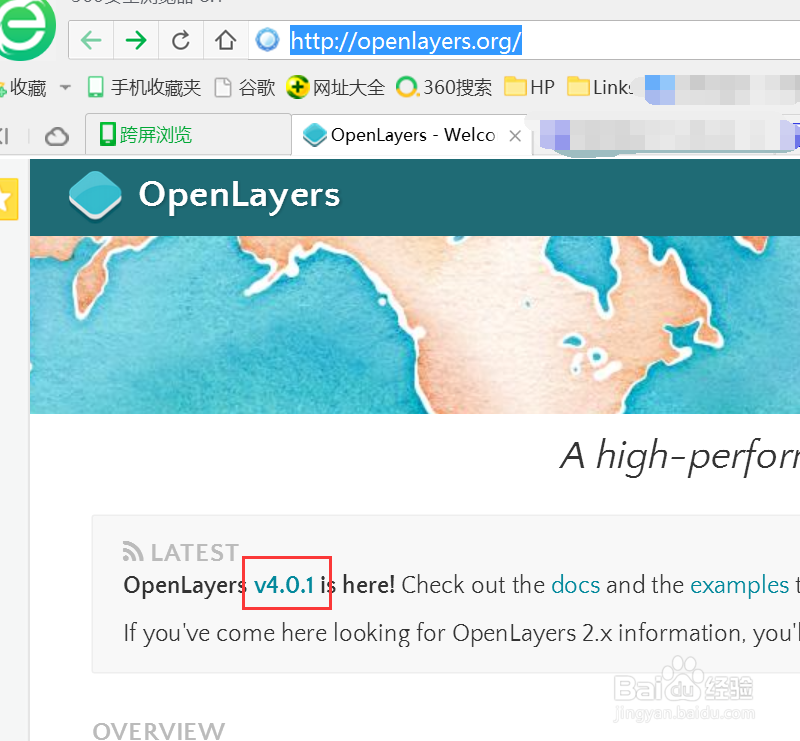Switch to the 跨屏浏览 tab
Image resolution: width=800 pixels, height=741 pixels.
click(188, 134)
